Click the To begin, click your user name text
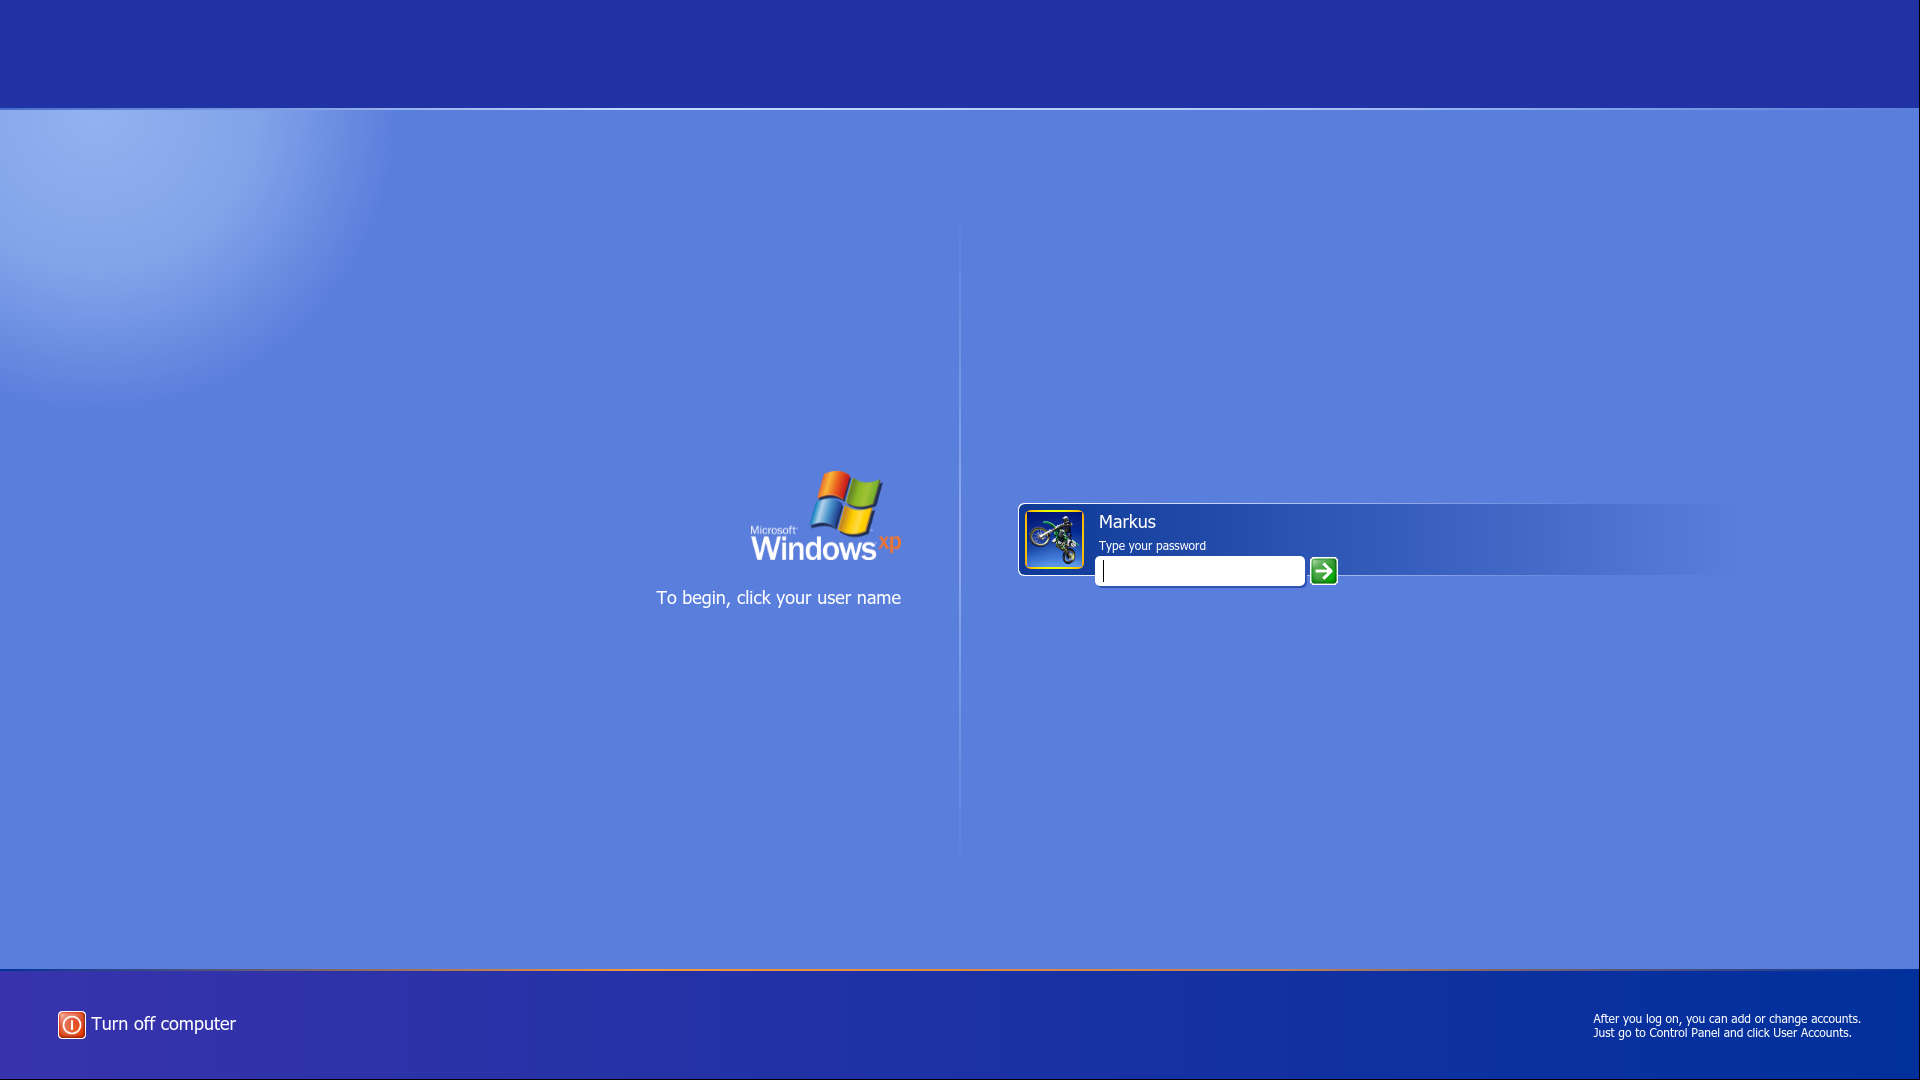Screen dimensions: 1920x1080 tap(778, 598)
